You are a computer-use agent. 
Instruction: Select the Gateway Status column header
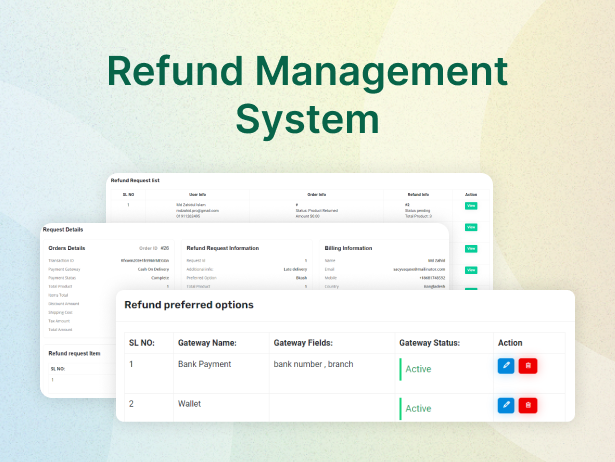(428, 343)
